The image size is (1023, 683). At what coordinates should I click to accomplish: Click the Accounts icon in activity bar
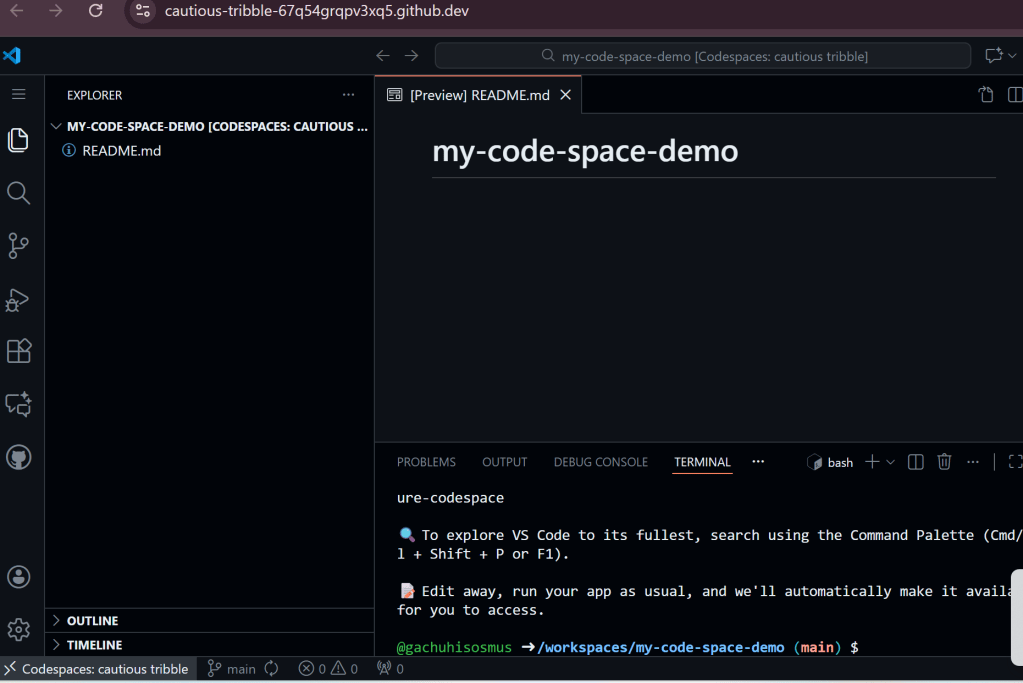18,577
